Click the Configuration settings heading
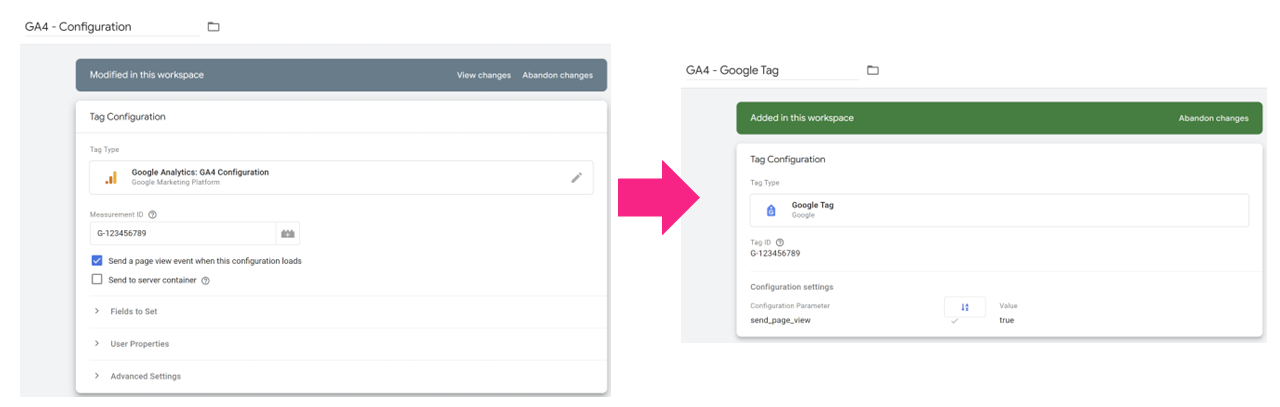Image resolution: width=1280 pixels, height=407 pixels. pyautogui.click(x=792, y=287)
